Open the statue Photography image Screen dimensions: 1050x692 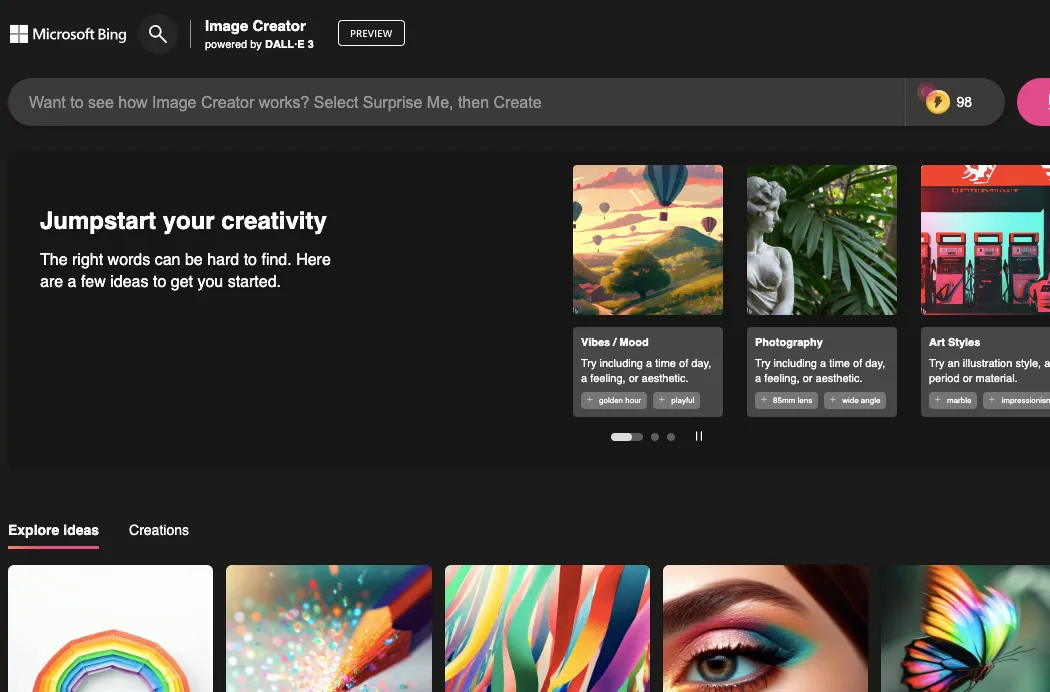coord(821,240)
